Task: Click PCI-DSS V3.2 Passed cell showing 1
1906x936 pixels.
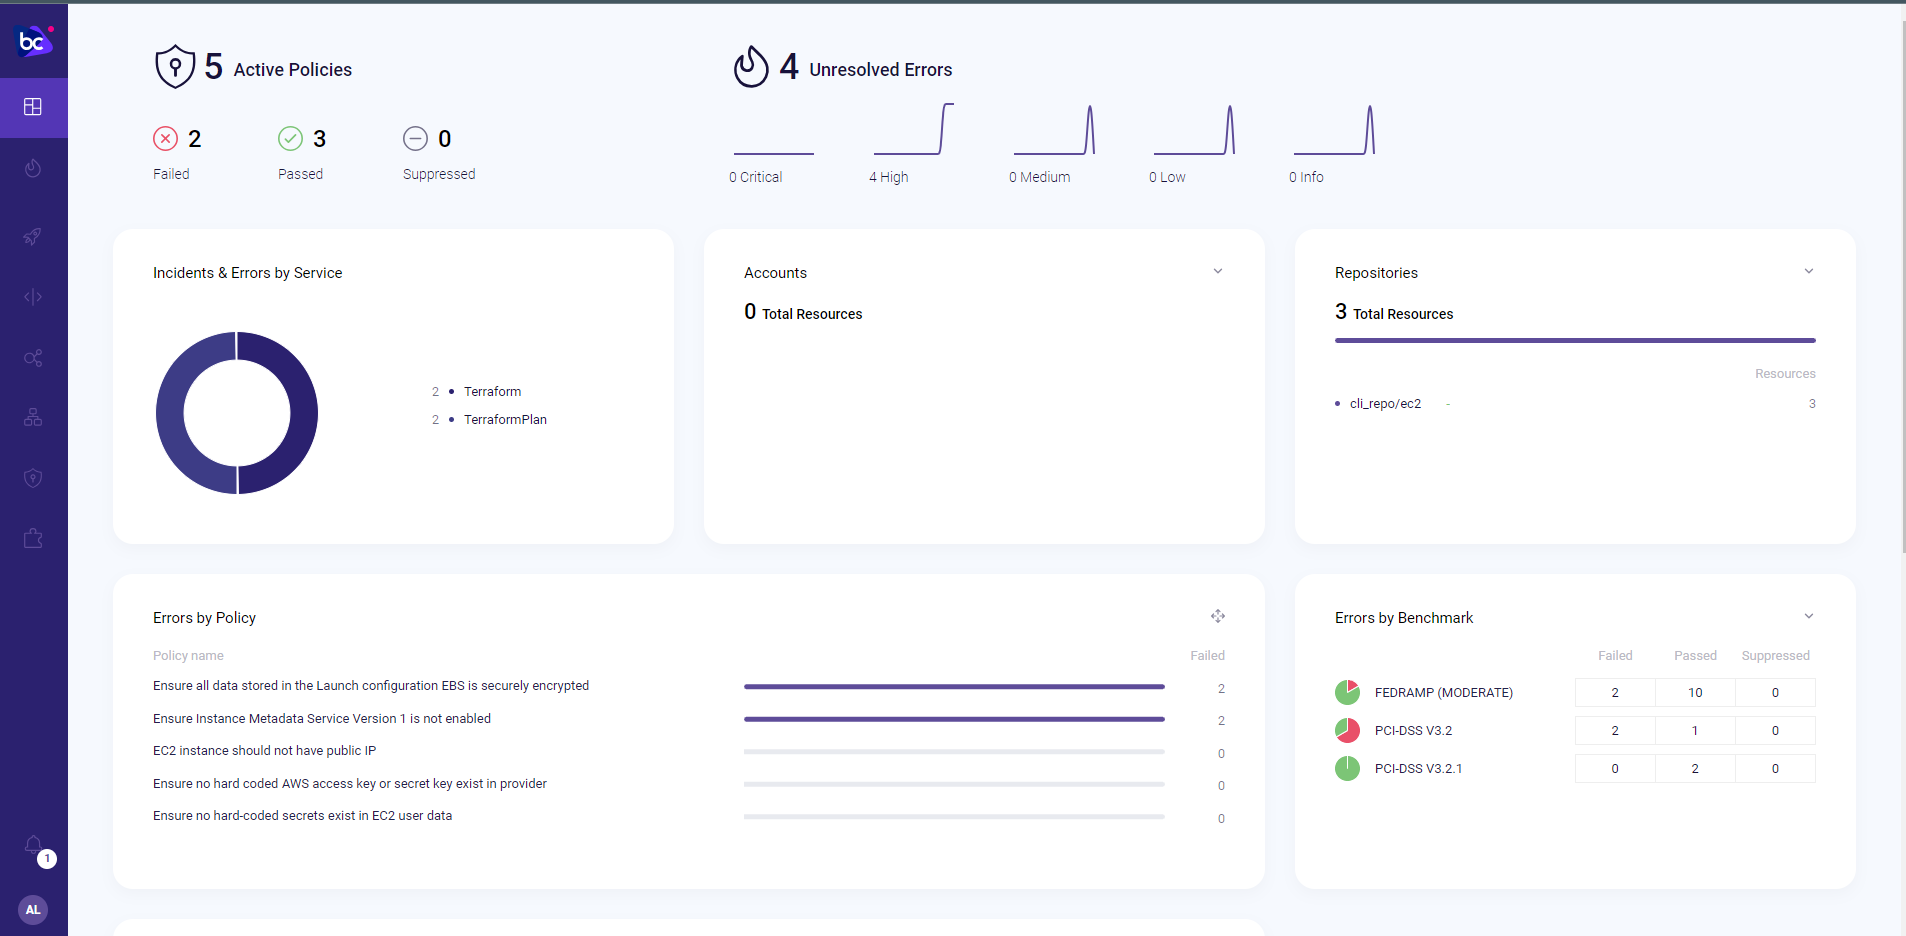Action: (x=1695, y=730)
